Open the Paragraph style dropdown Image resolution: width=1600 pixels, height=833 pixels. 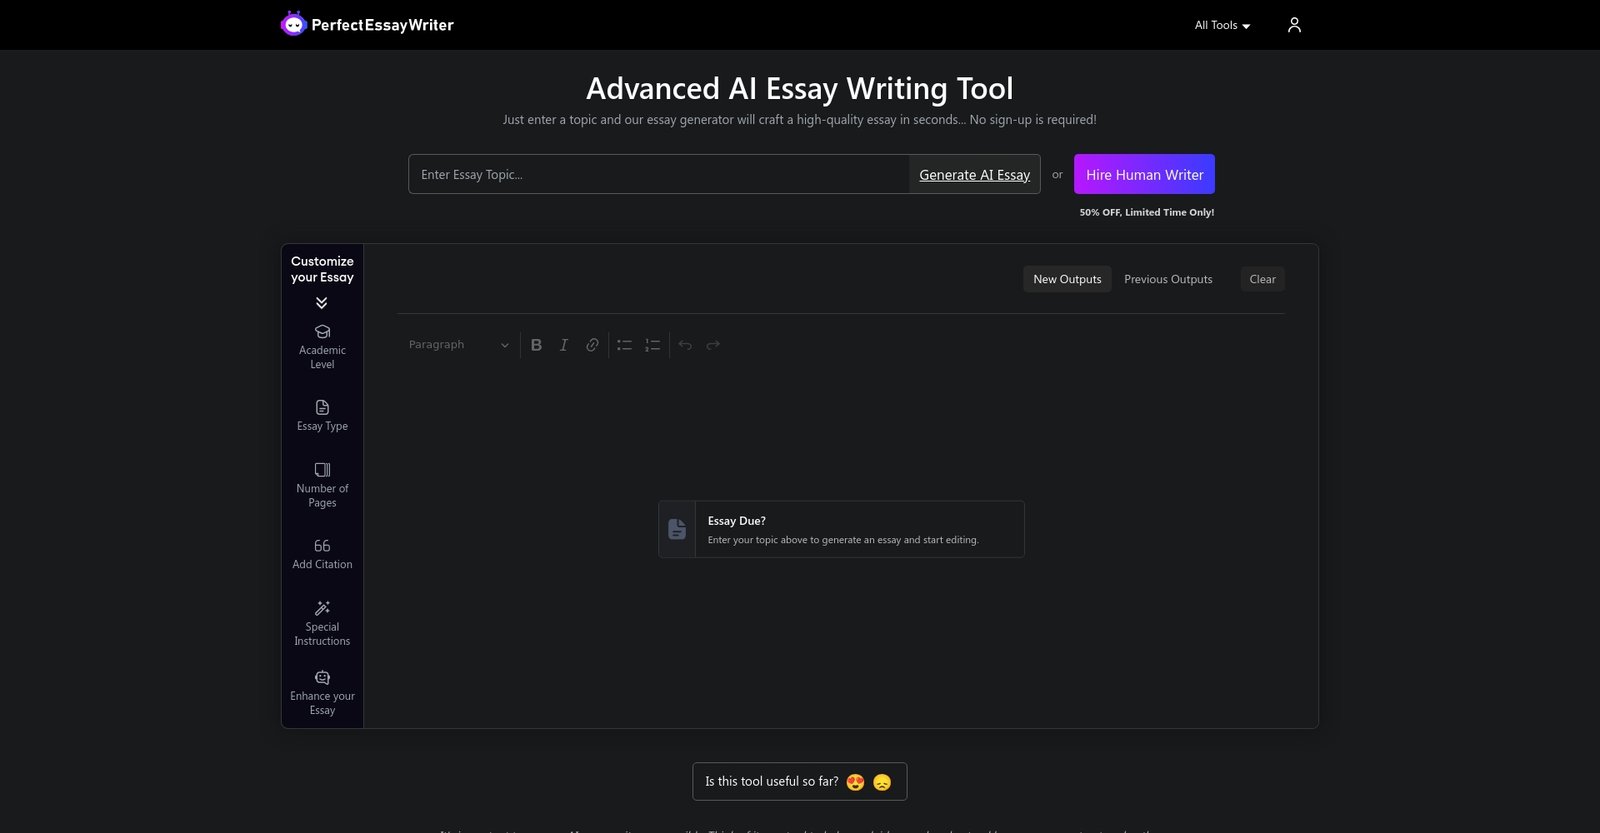point(458,345)
